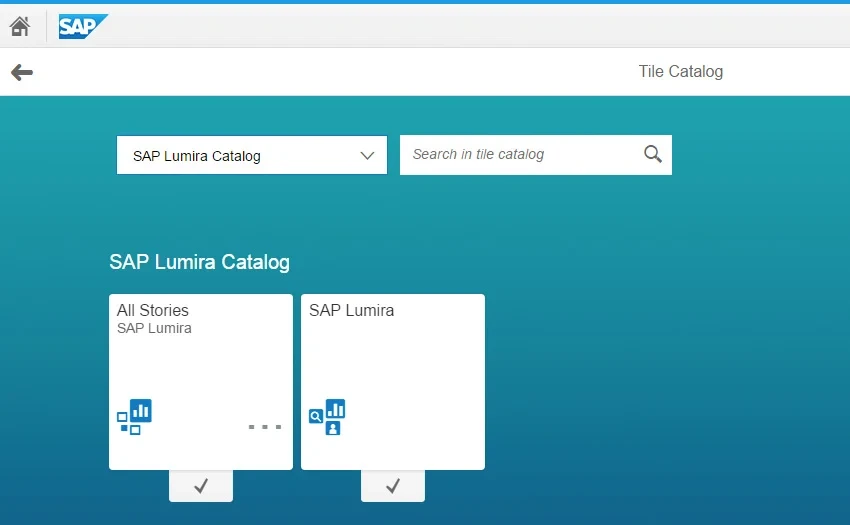Click the Tile Catalog page title
Screen dimensions: 850x525
click(680, 72)
